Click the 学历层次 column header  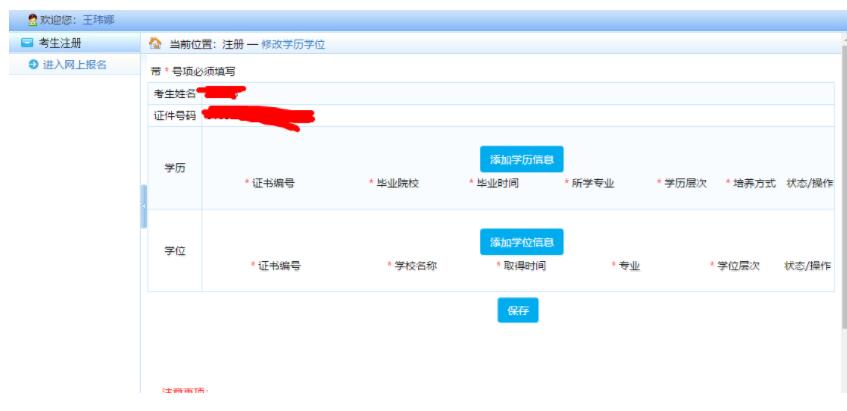685,184
